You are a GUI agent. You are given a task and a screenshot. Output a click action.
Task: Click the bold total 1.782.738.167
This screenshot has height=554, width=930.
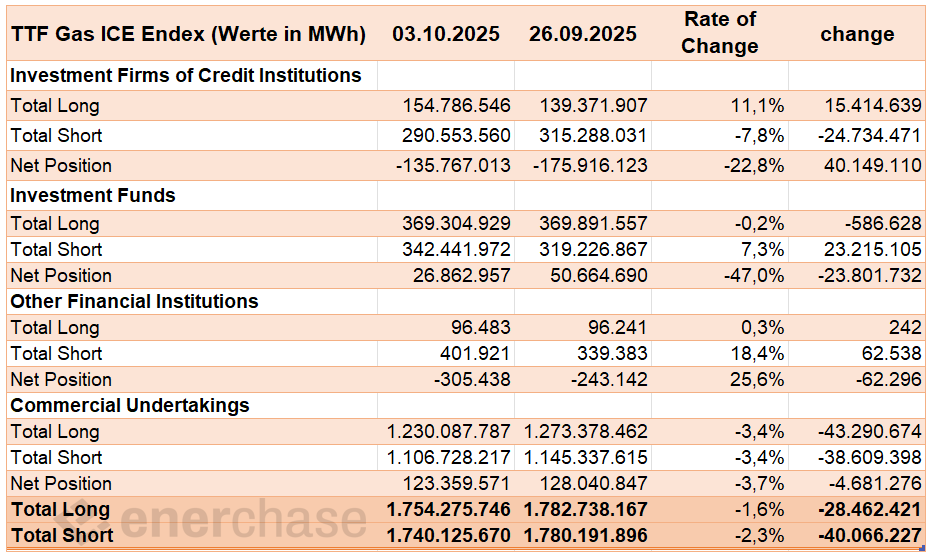click(585, 510)
